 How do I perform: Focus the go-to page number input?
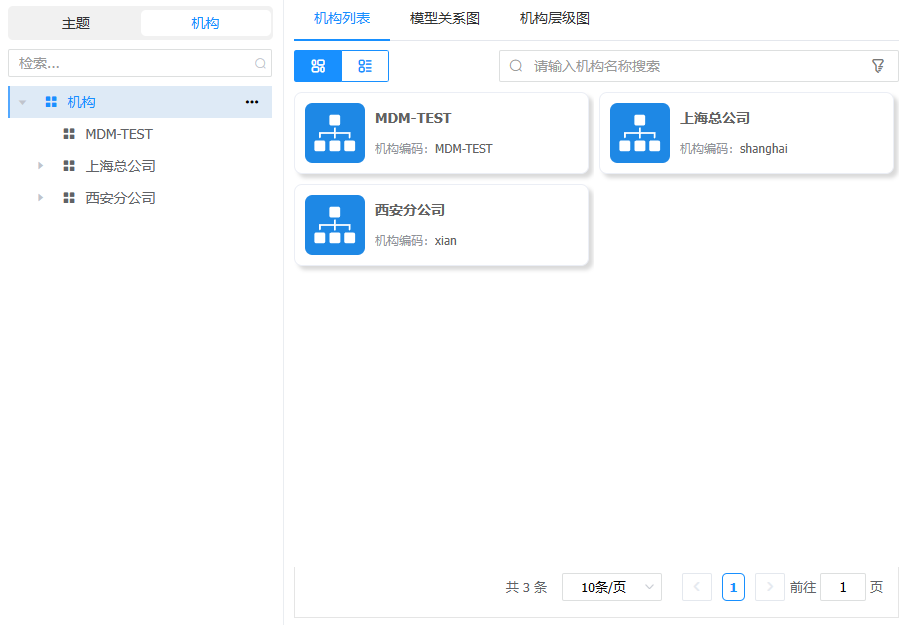click(842, 587)
